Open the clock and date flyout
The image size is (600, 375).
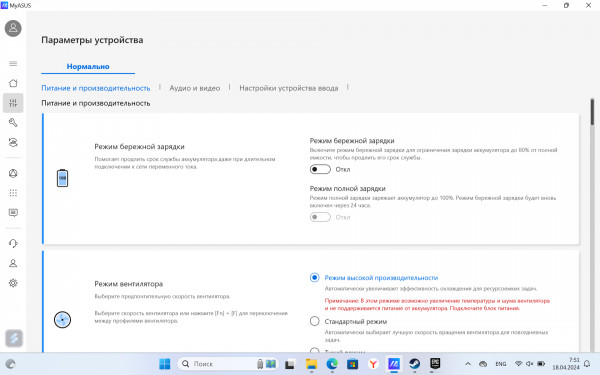(566, 364)
